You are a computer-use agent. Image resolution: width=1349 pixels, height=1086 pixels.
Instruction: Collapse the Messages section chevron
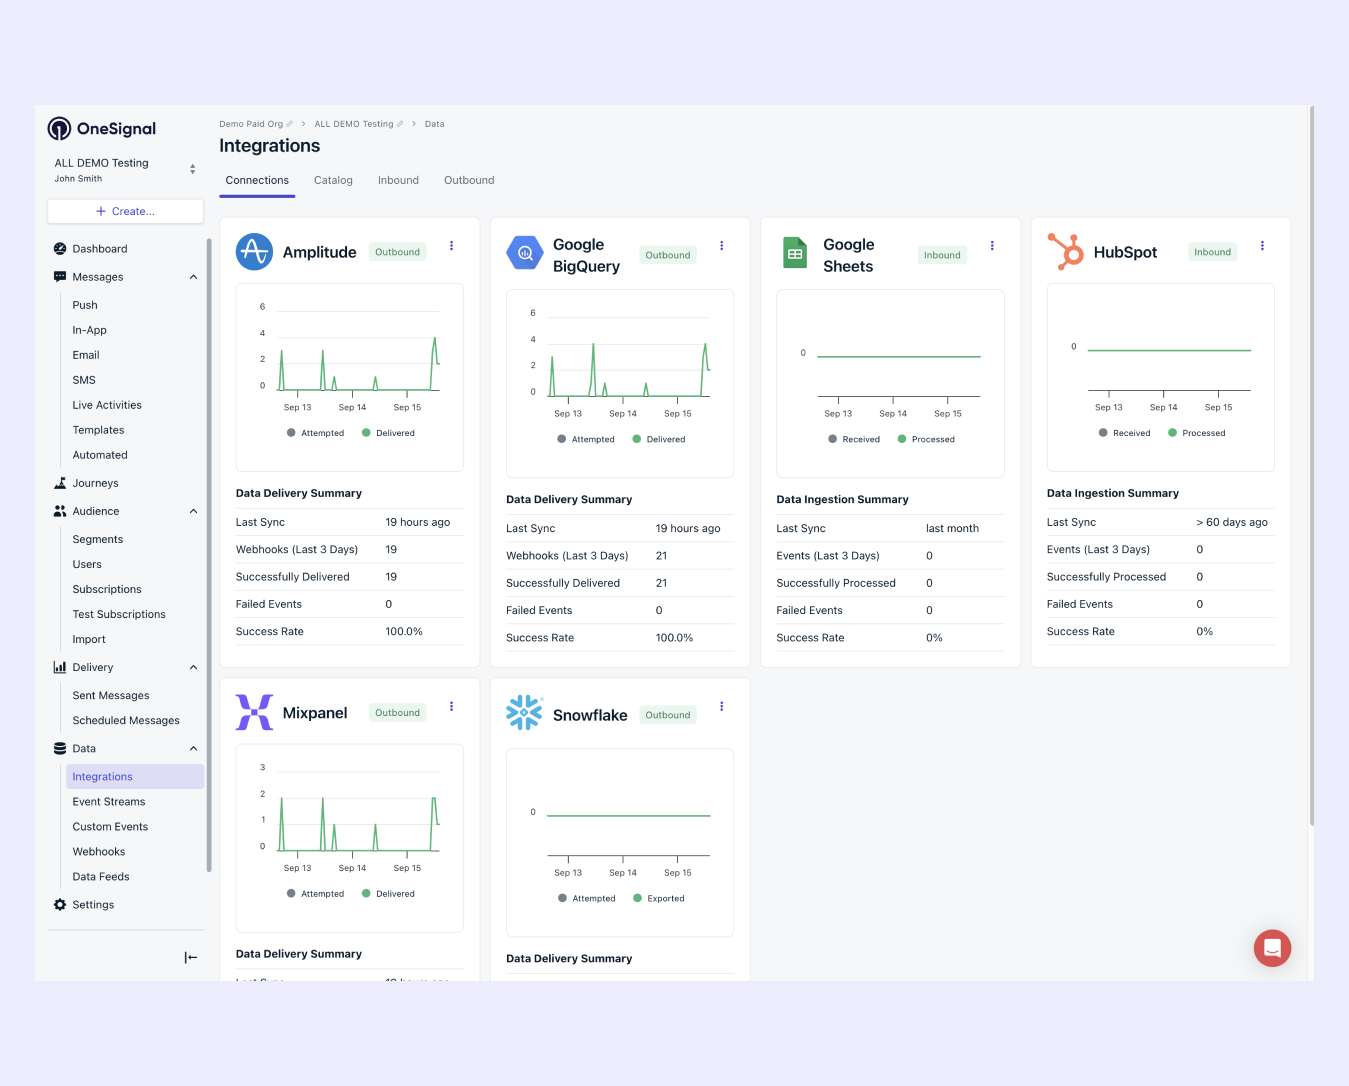click(193, 277)
